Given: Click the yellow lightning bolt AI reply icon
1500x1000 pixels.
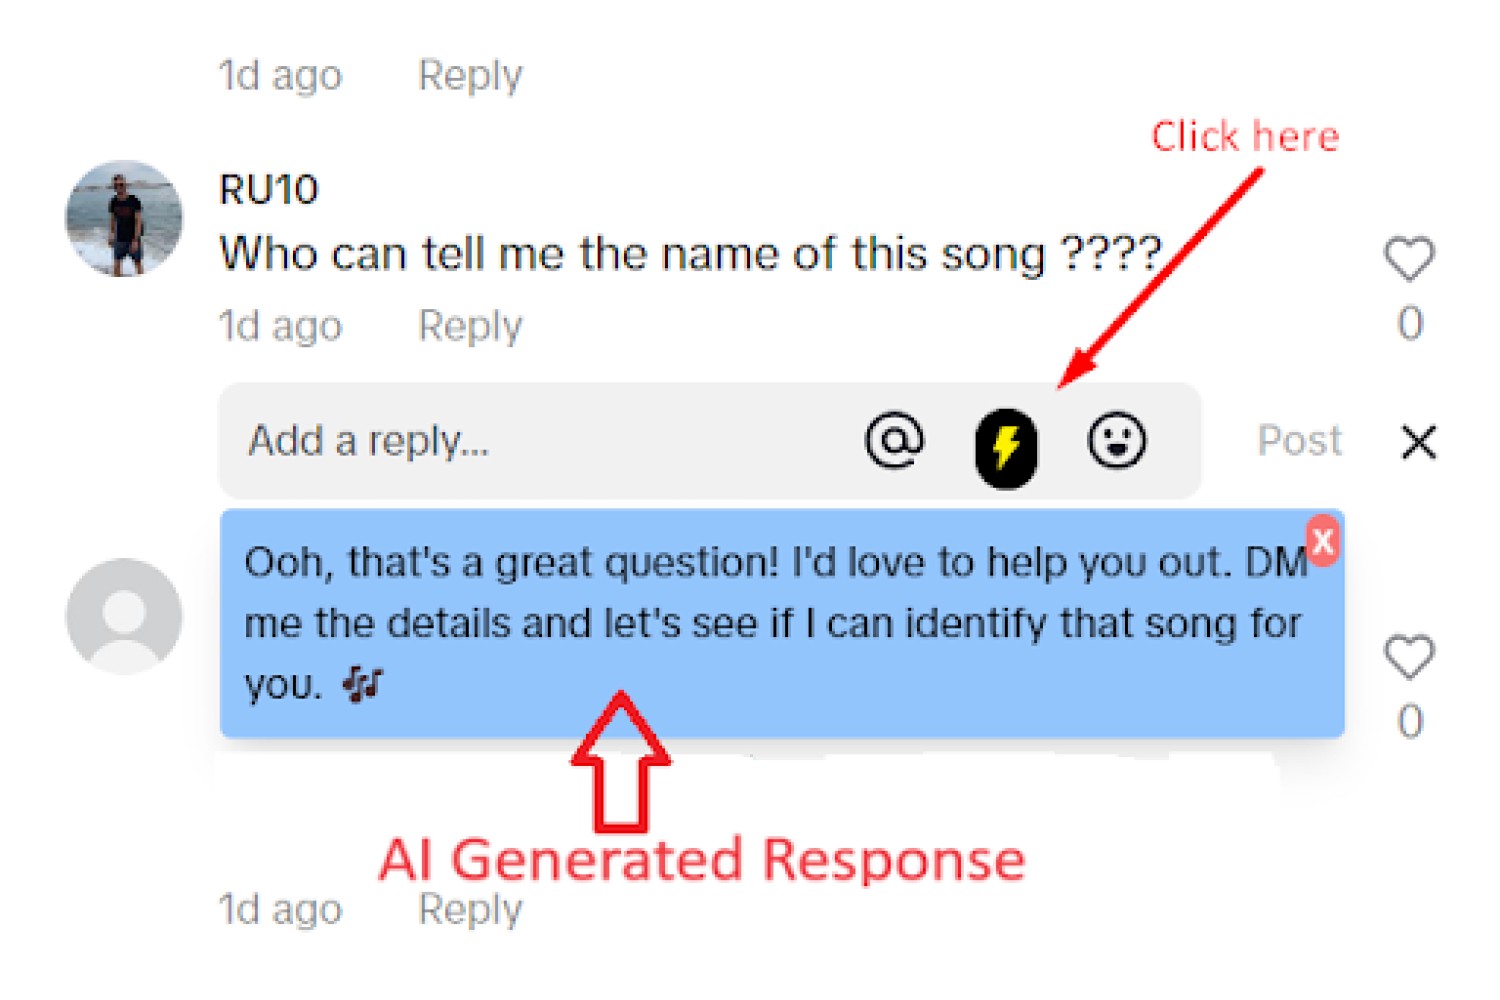Looking at the screenshot, I should 1006,448.
